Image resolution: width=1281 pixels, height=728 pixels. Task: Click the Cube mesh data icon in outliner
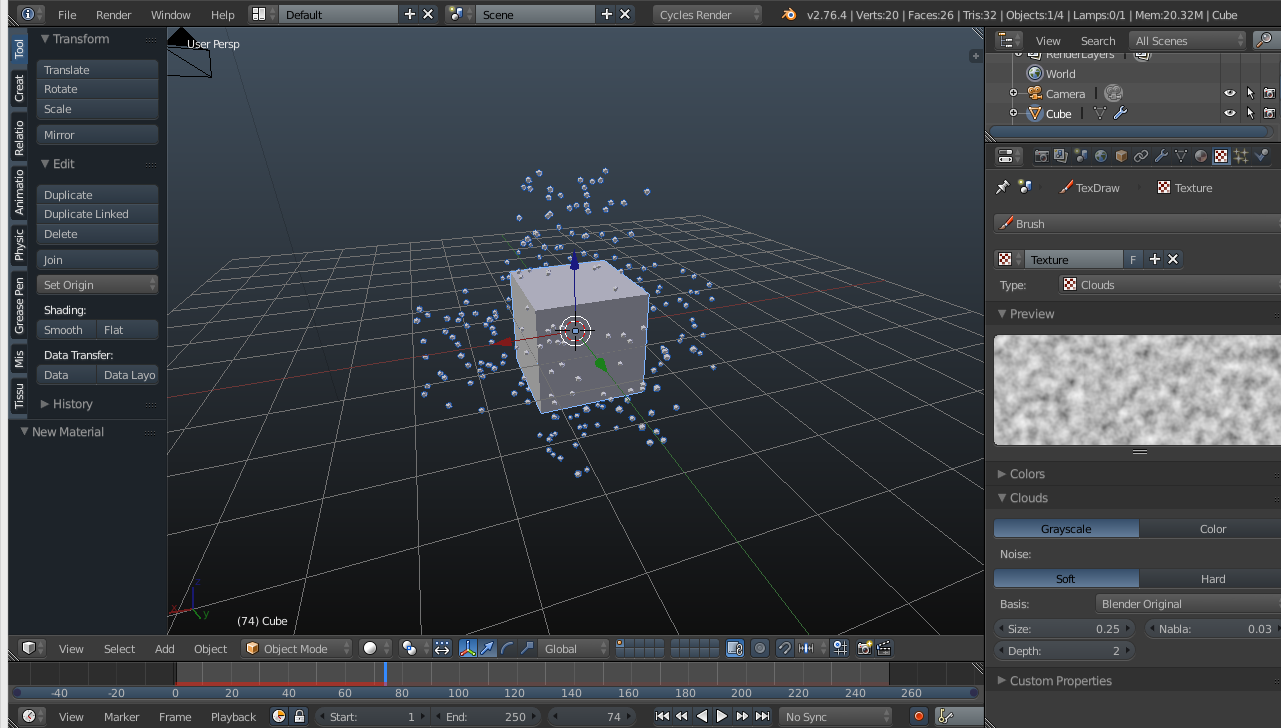click(x=1100, y=113)
